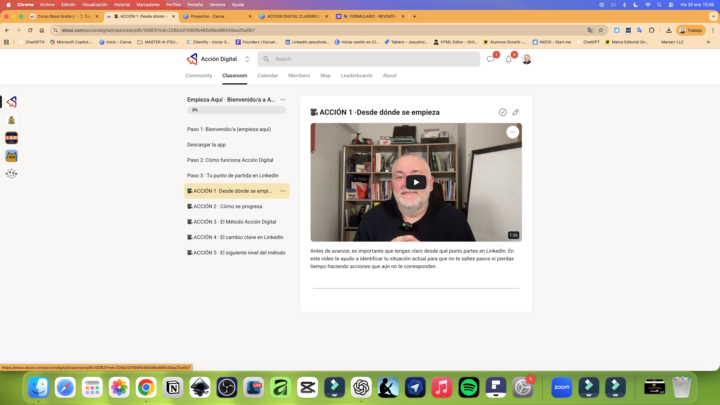This screenshot has height=405, width=720.
Task: Show hidden bookmarks with overflow chevron
Action: point(708,42)
